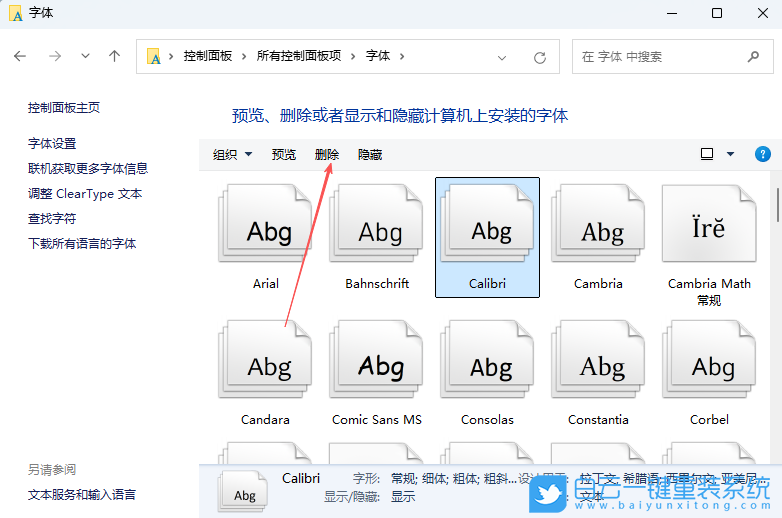Click the change view icon
Image resolution: width=782 pixels, height=518 pixels.
[x=707, y=154]
